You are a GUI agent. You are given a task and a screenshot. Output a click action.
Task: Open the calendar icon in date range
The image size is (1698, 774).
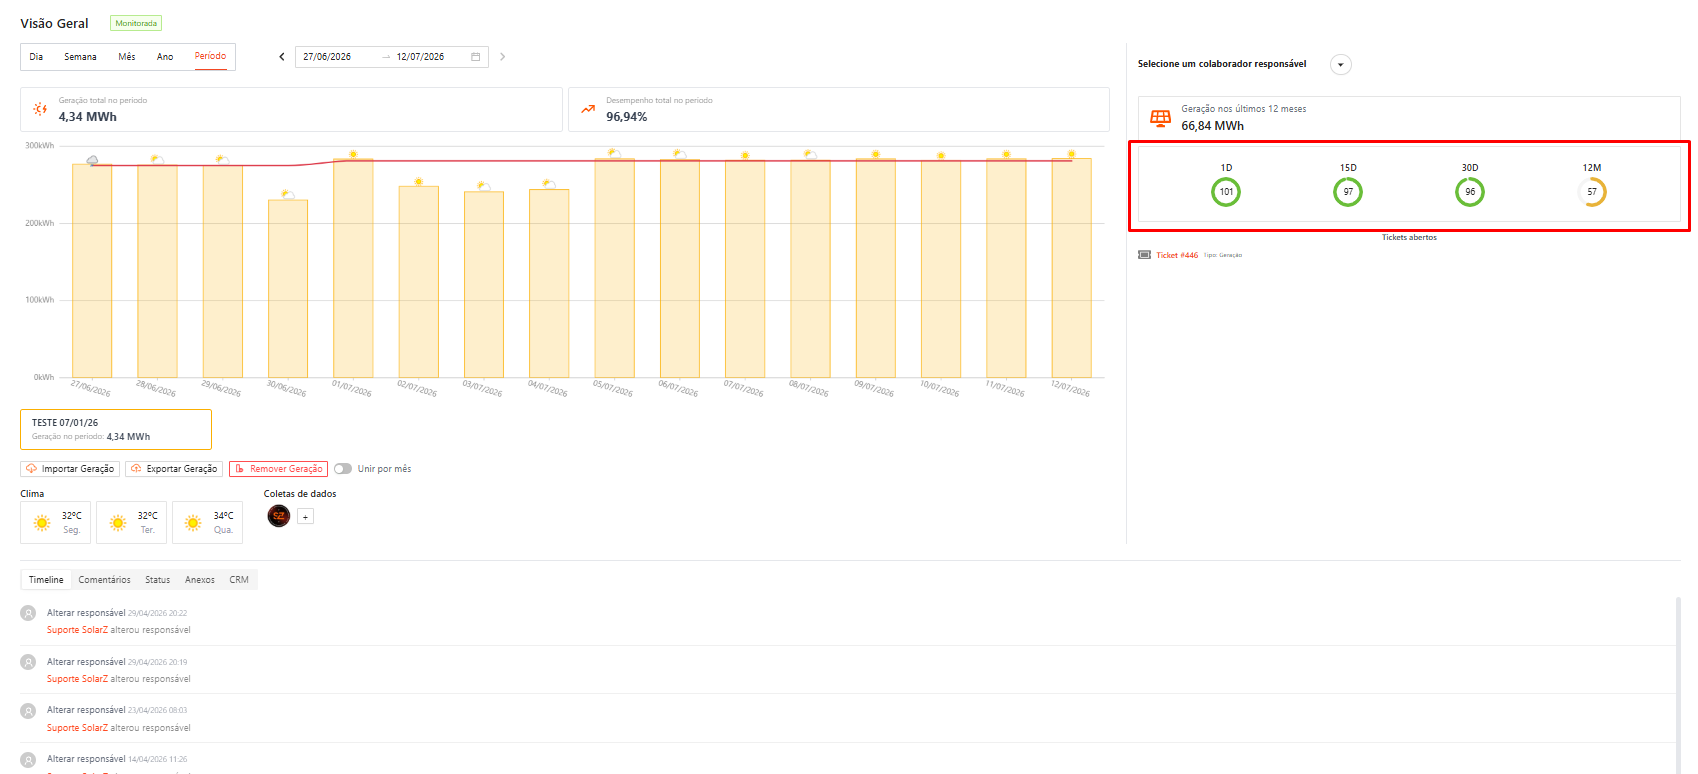coord(475,57)
